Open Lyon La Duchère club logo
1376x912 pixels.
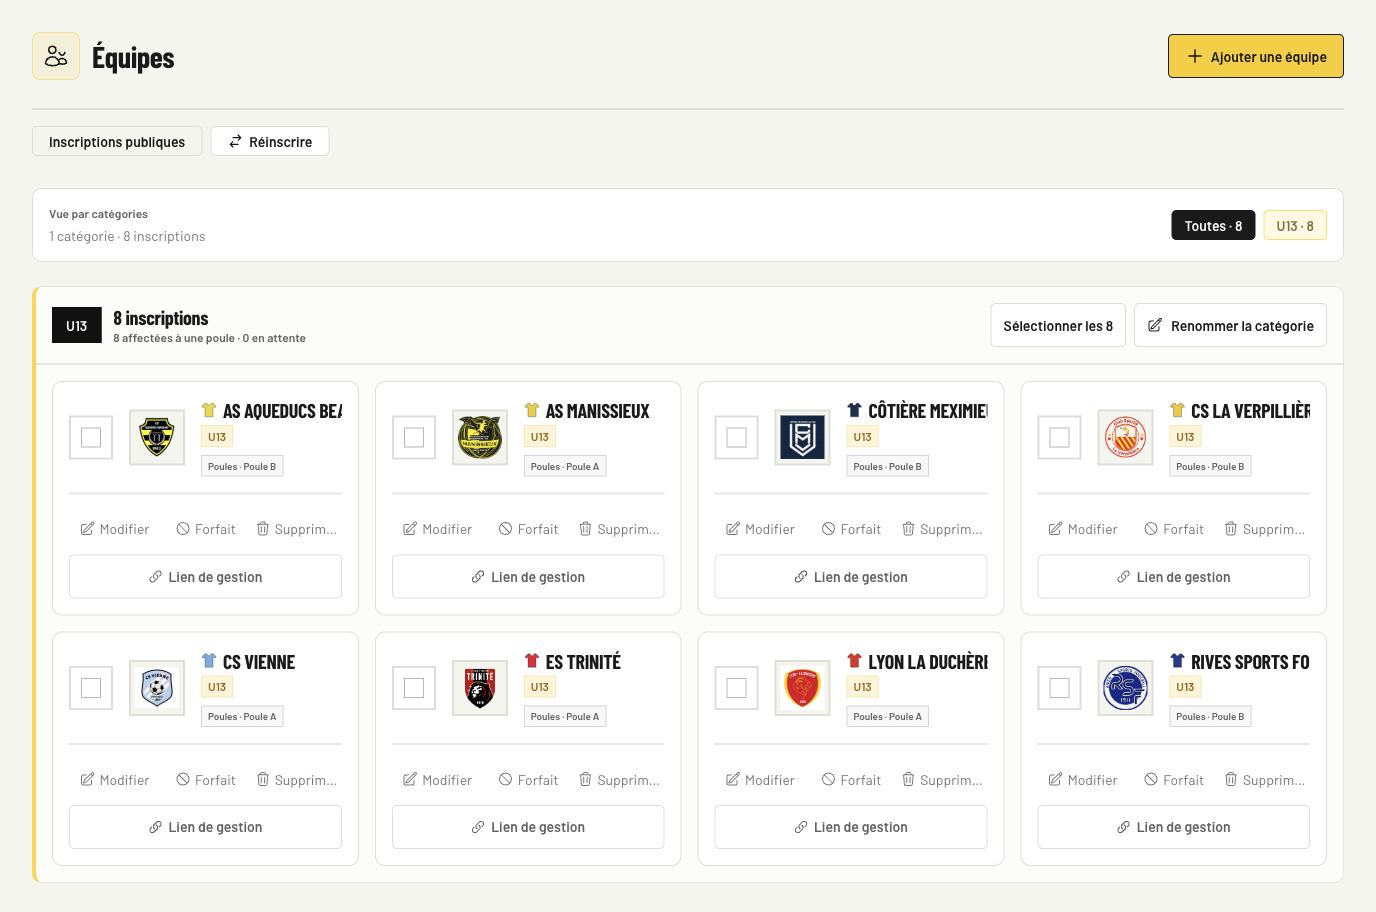click(x=803, y=688)
